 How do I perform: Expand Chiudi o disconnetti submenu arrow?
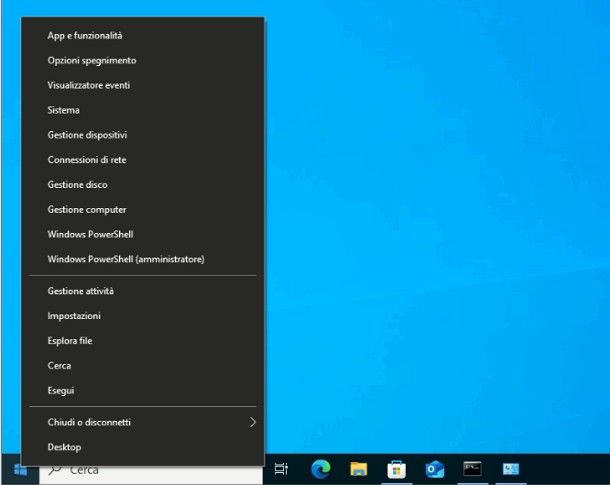tap(253, 422)
